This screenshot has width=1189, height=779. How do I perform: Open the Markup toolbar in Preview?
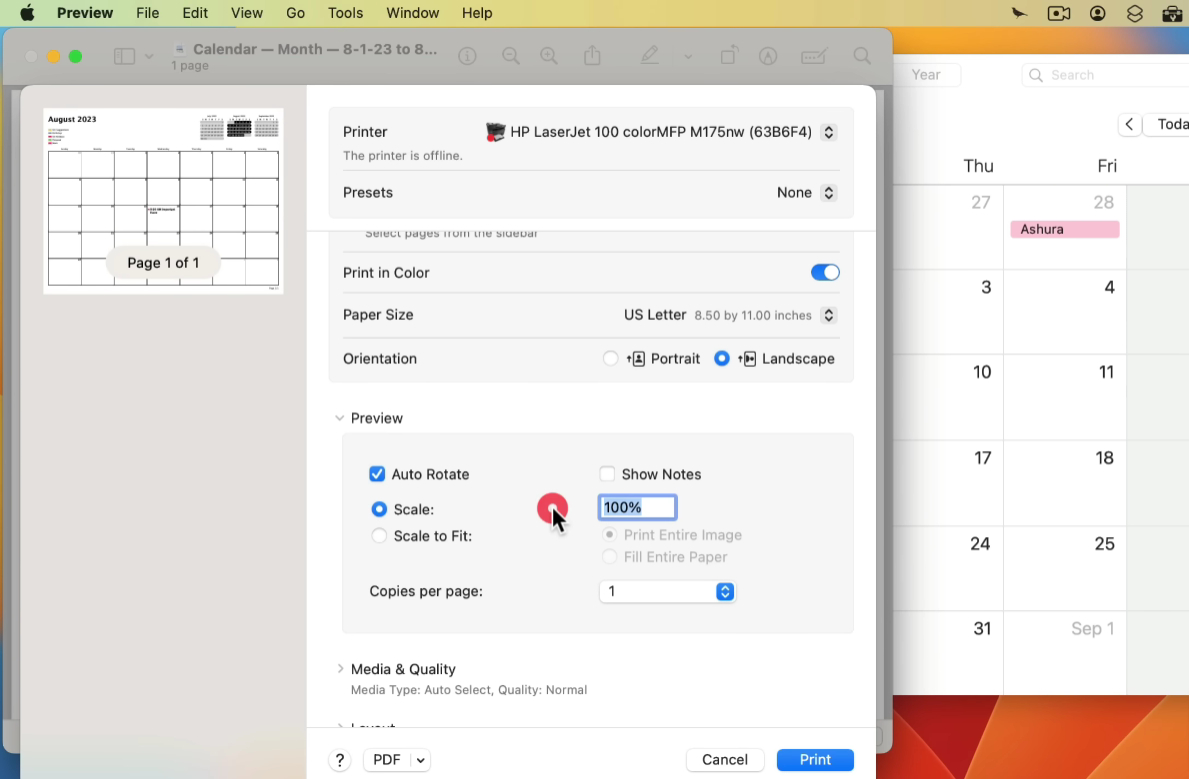coord(649,56)
